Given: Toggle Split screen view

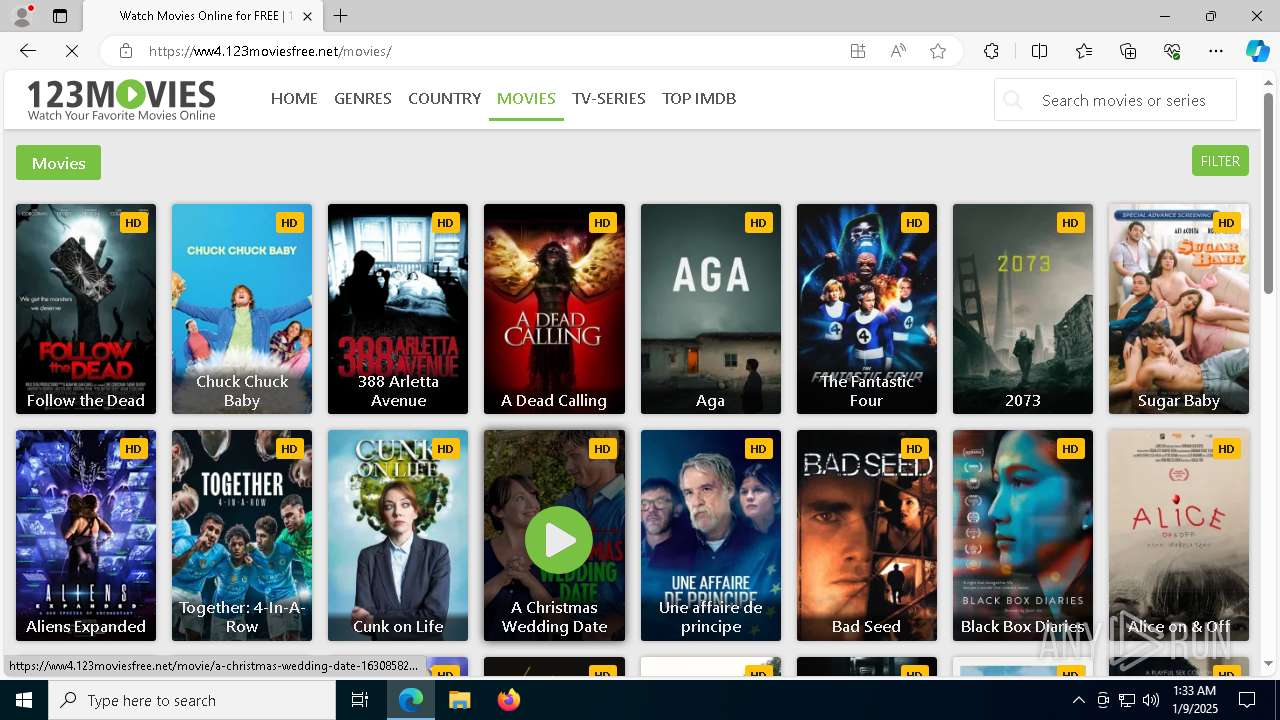Looking at the screenshot, I should 1039,51.
